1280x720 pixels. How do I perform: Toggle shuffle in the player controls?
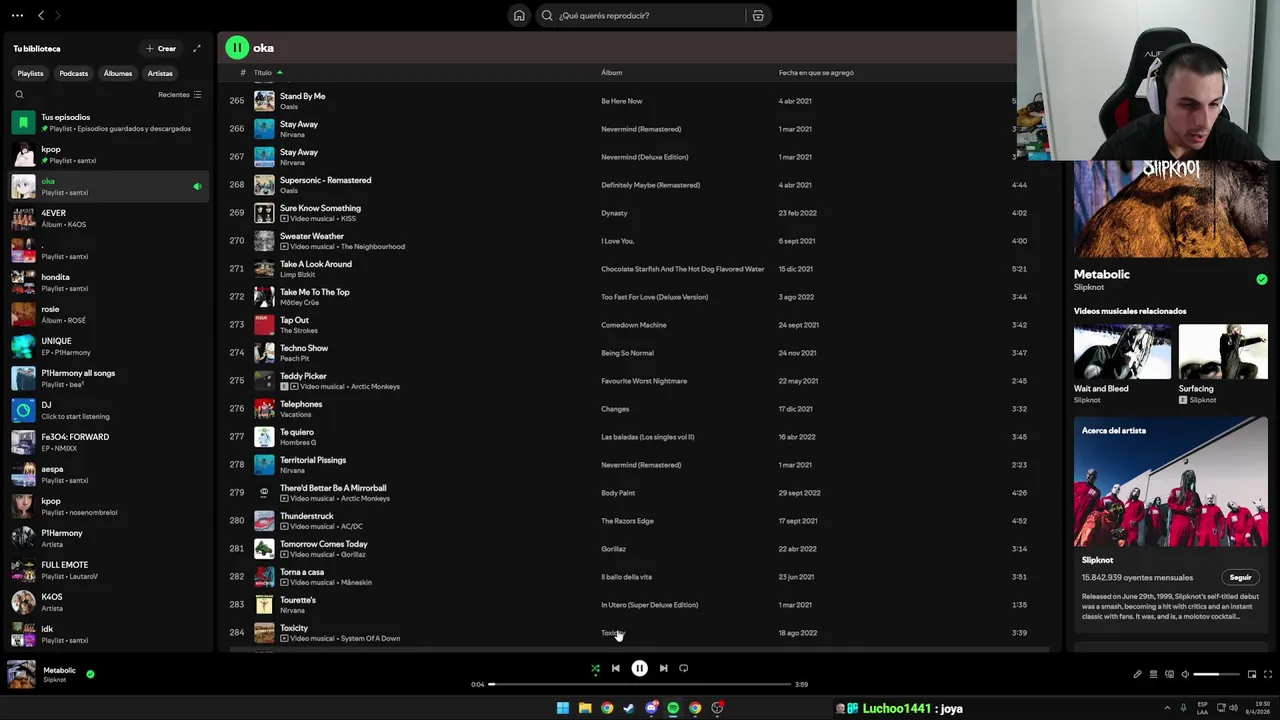pos(595,668)
